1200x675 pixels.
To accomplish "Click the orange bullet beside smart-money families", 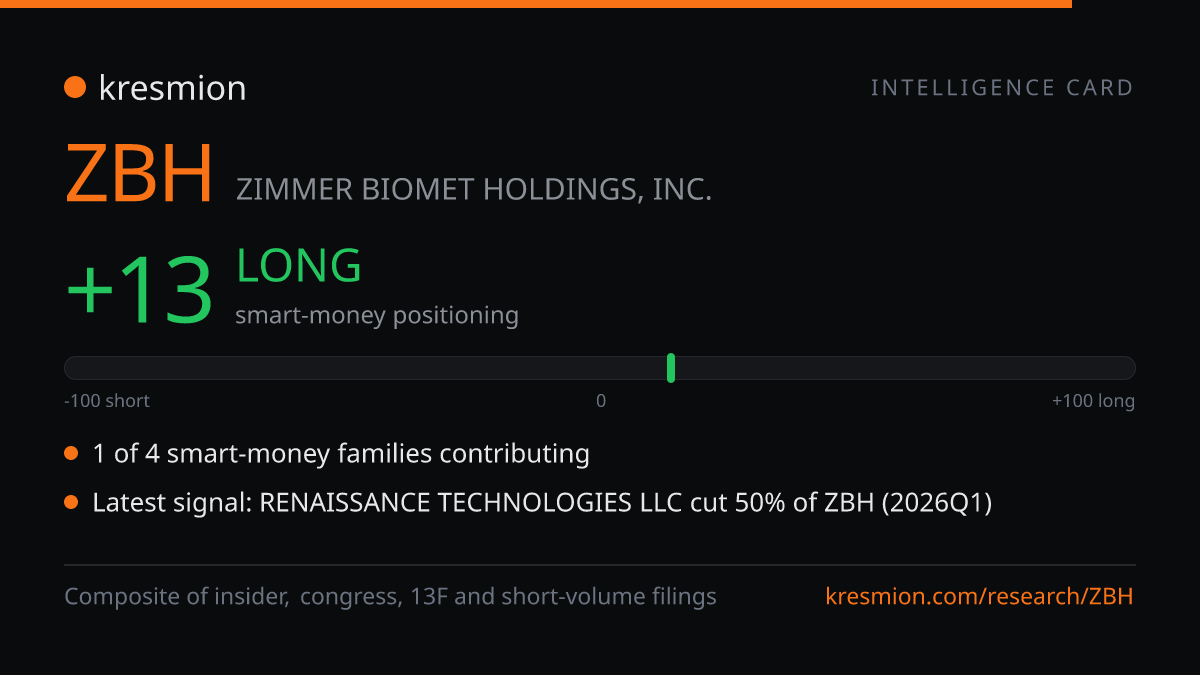I will (71, 454).
